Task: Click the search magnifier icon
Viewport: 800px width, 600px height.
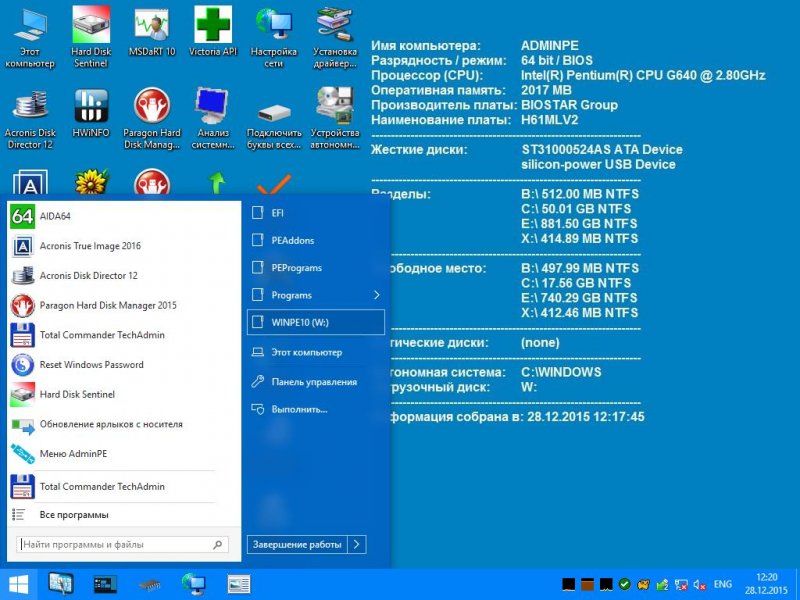Action: pos(217,544)
